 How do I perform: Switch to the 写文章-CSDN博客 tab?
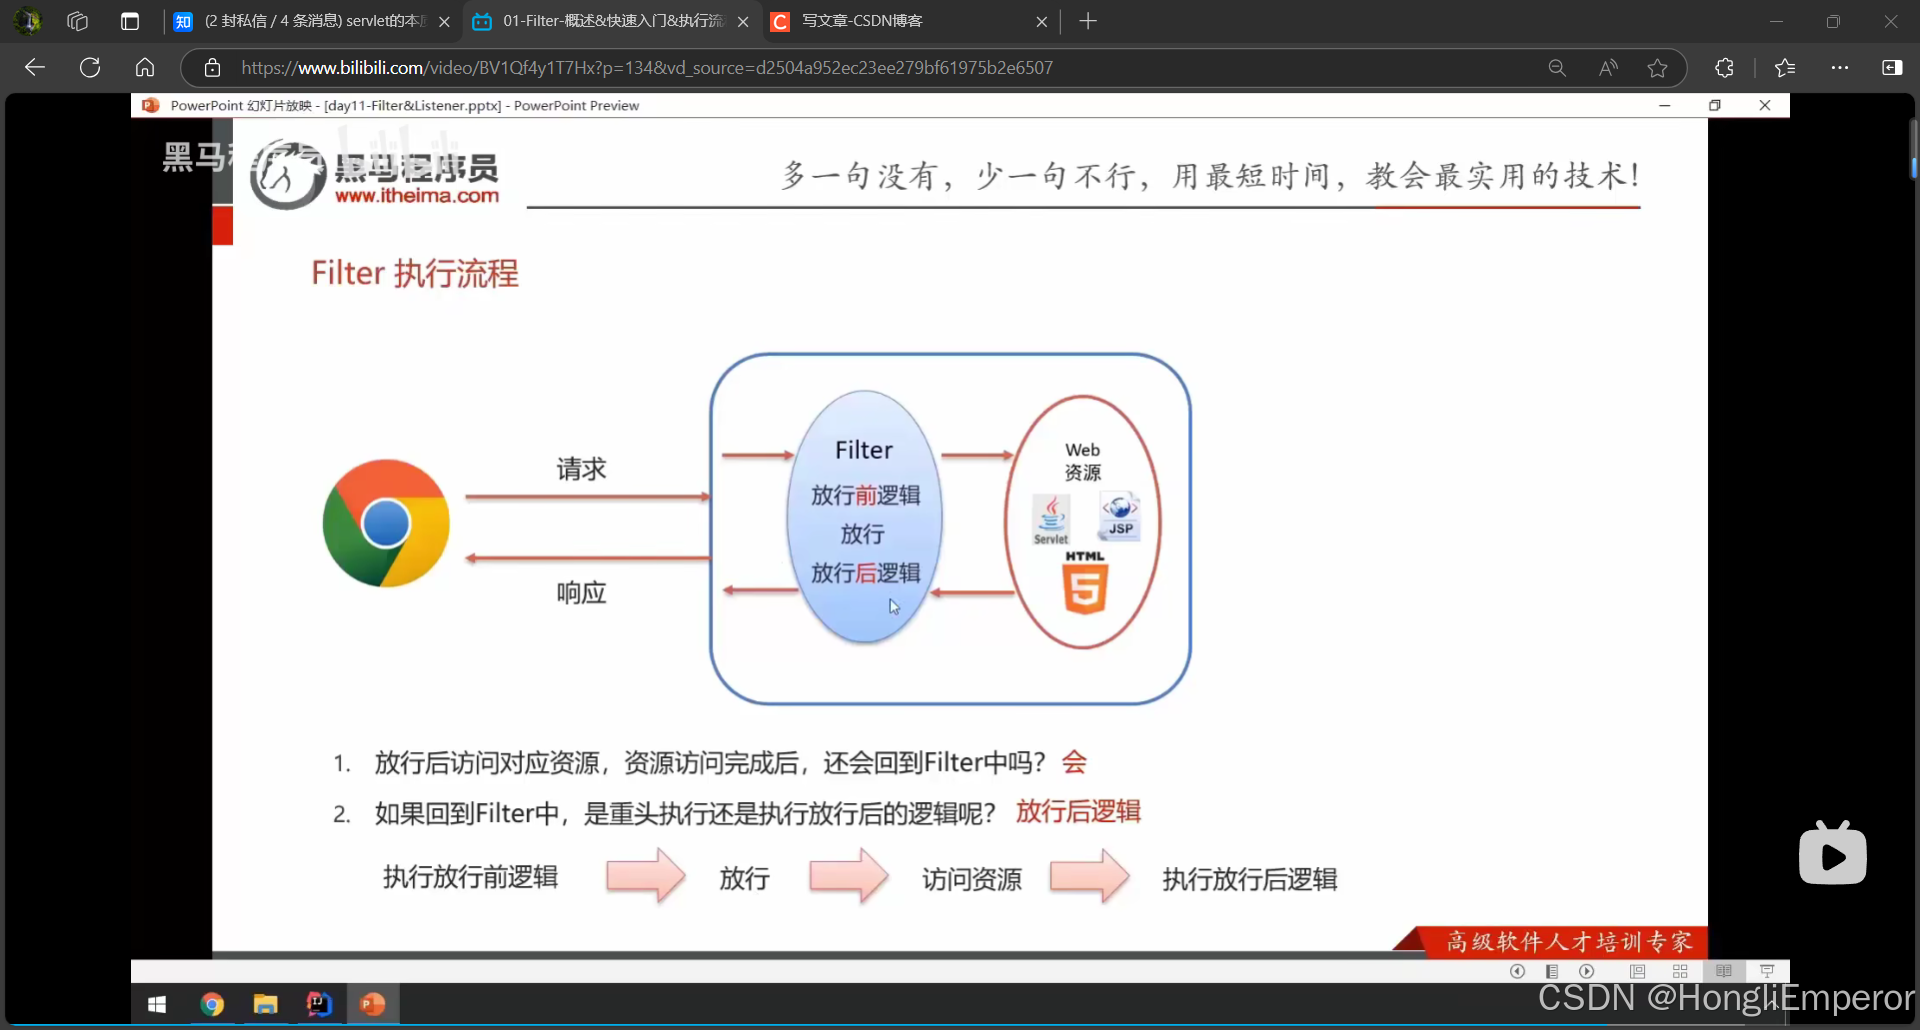tap(910, 21)
